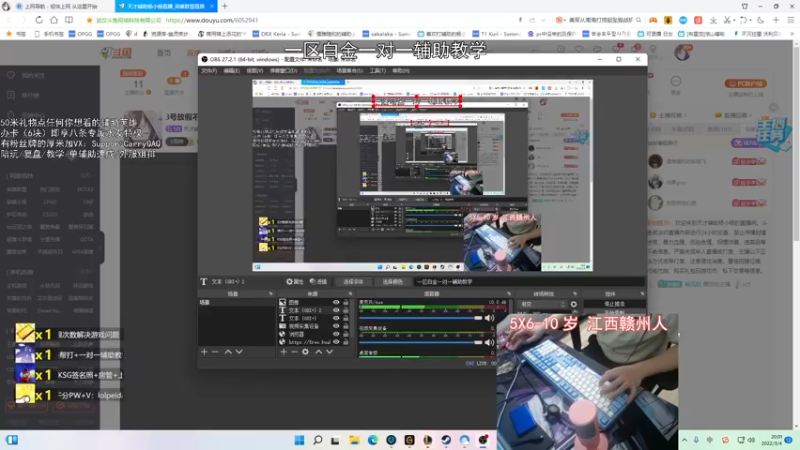Pop out the Sources dock
The image size is (800, 450).
350,294
